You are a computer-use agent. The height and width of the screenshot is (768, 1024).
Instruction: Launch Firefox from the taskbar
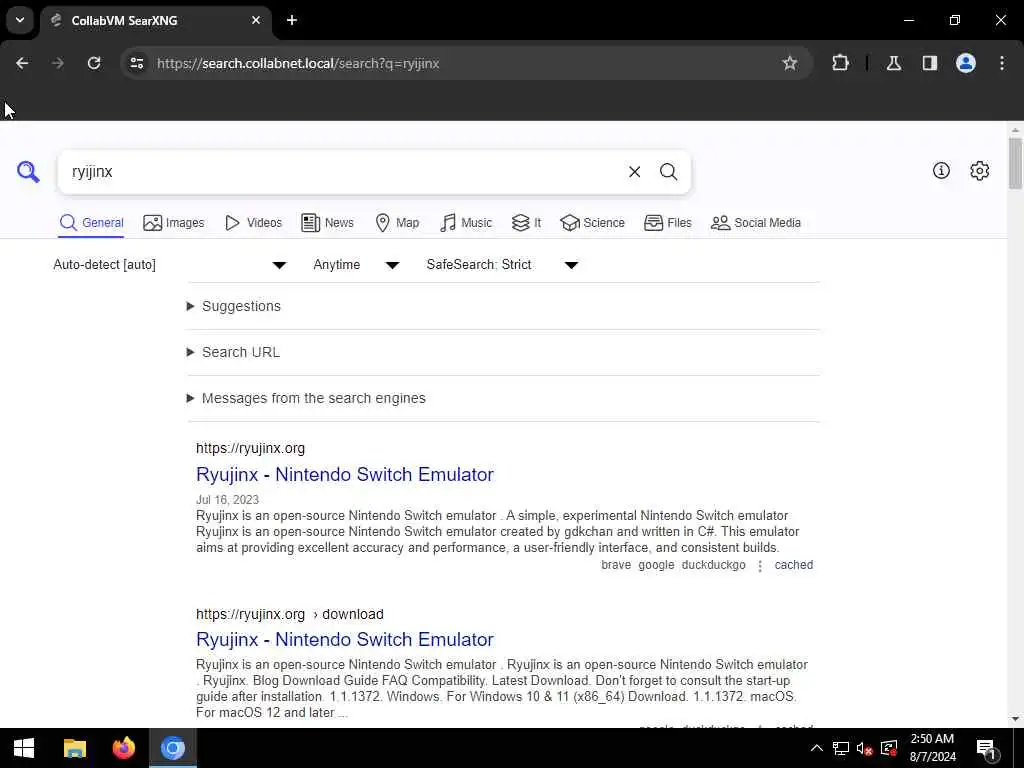point(123,748)
